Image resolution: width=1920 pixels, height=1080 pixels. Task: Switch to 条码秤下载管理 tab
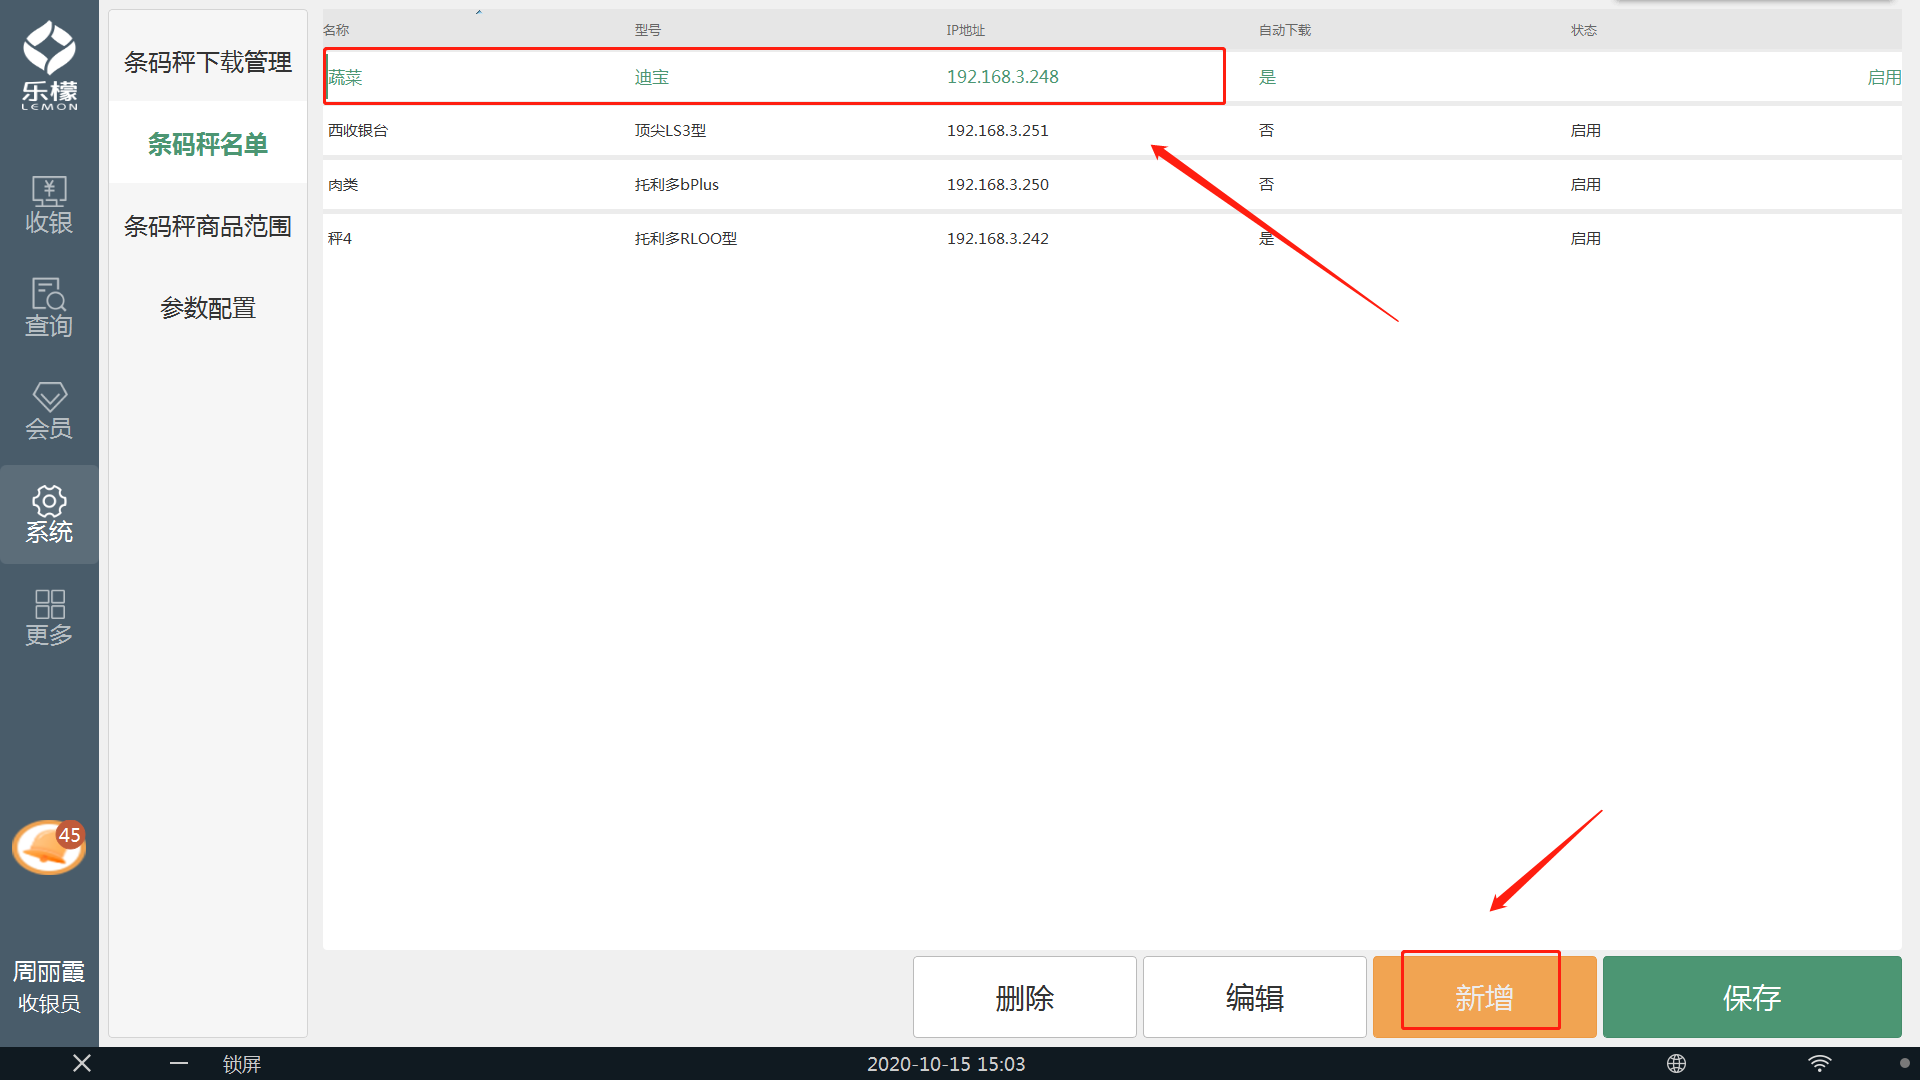click(x=208, y=62)
